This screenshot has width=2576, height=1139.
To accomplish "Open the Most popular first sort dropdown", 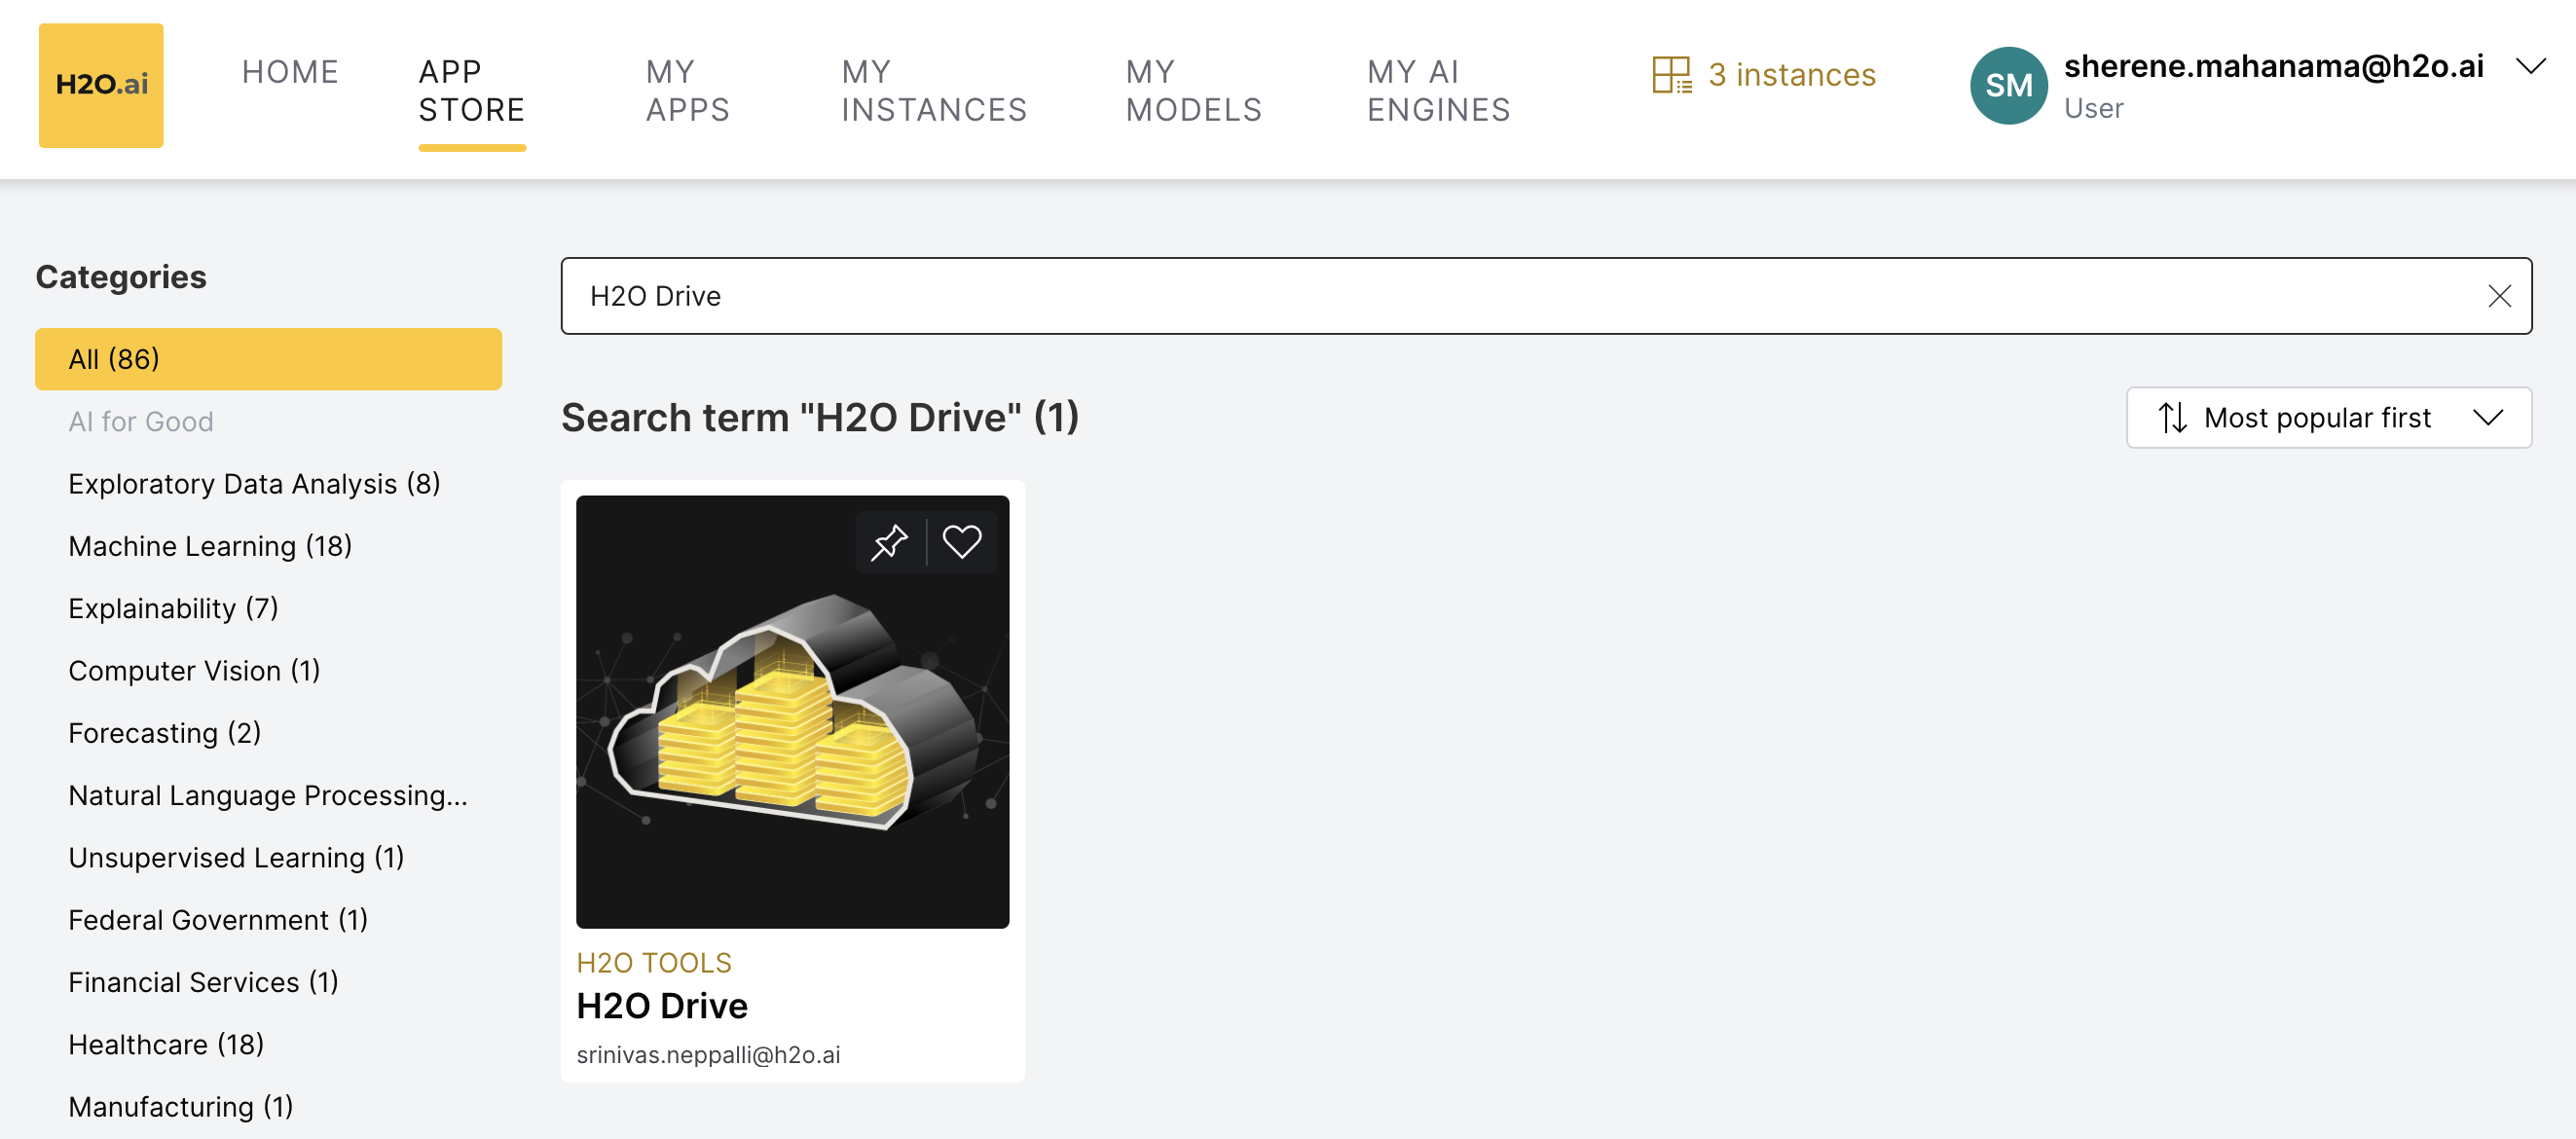I will click(x=2328, y=418).
